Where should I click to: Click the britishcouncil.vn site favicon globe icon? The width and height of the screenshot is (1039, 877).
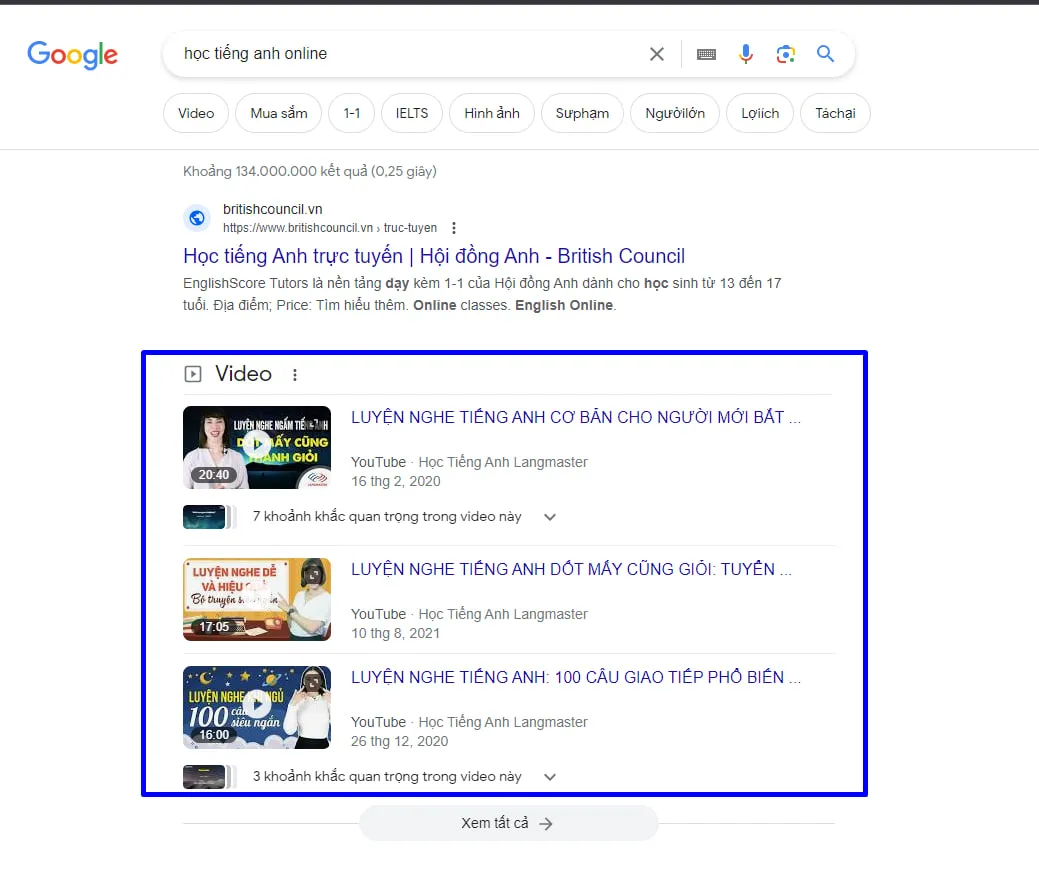pos(196,217)
